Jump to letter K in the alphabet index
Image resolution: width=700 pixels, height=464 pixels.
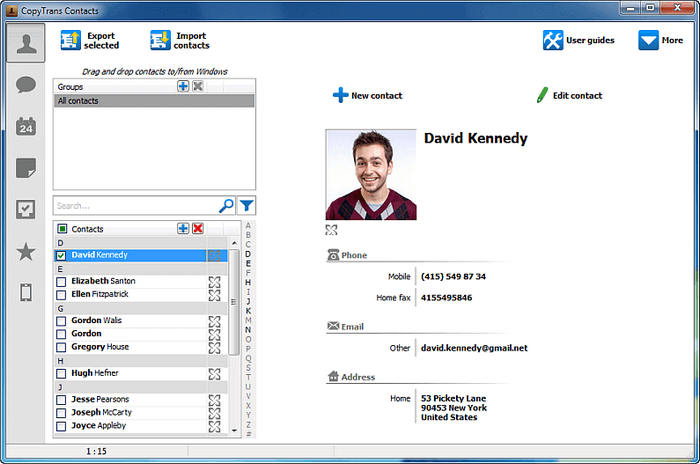click(x=248, y=311)
